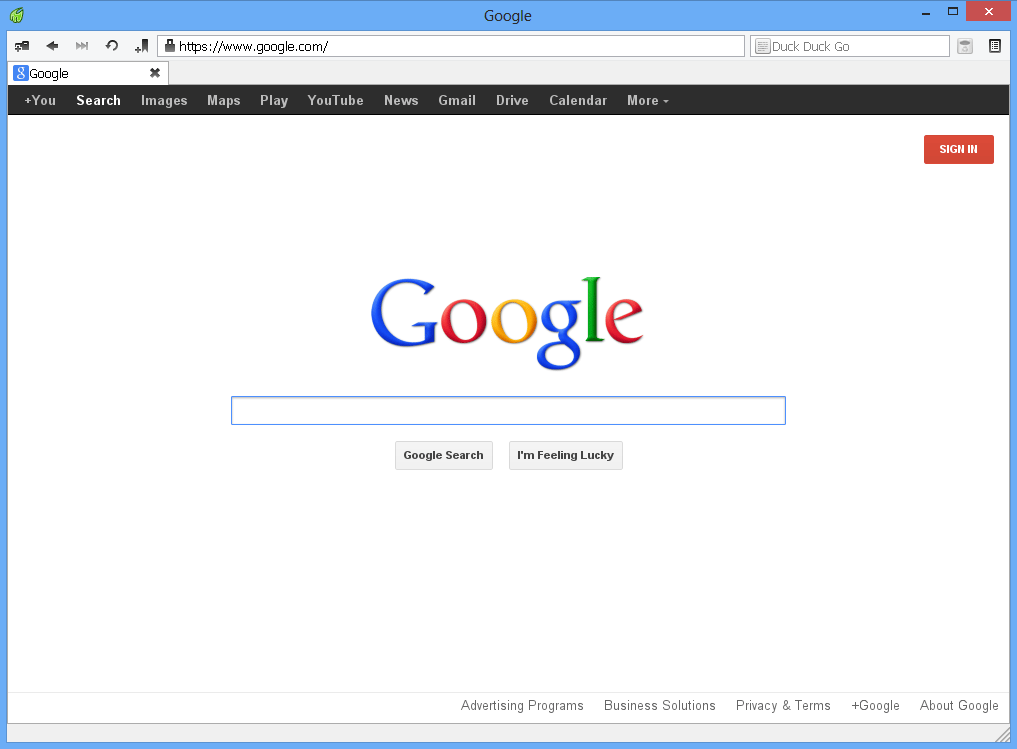Image resolution: width=1017 pixels, height=749 pixels.
Task: Click the I'm Feeling Lucky button
Action: tap(566, 455)
